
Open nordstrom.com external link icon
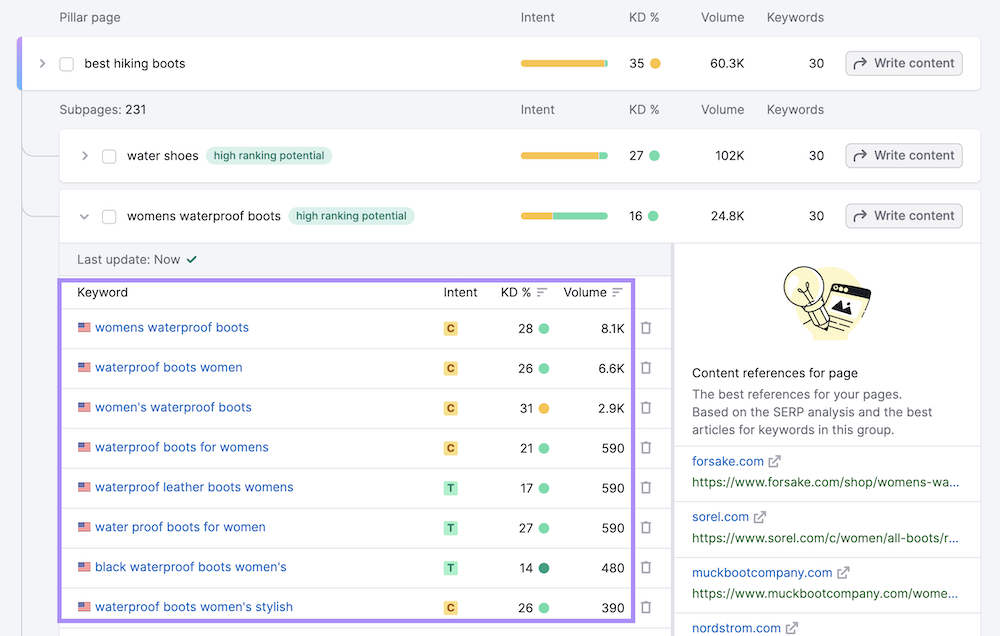tap(791, 628)
